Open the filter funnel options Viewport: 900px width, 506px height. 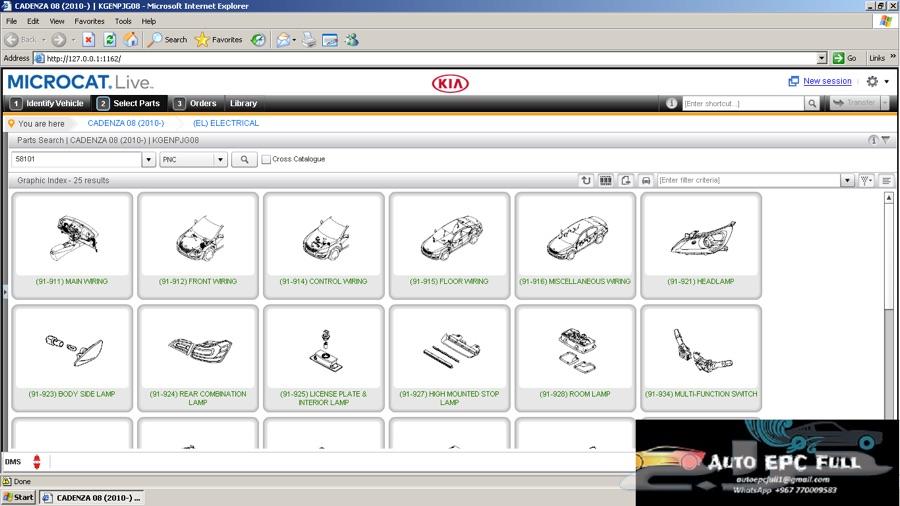tap(866, 180)
